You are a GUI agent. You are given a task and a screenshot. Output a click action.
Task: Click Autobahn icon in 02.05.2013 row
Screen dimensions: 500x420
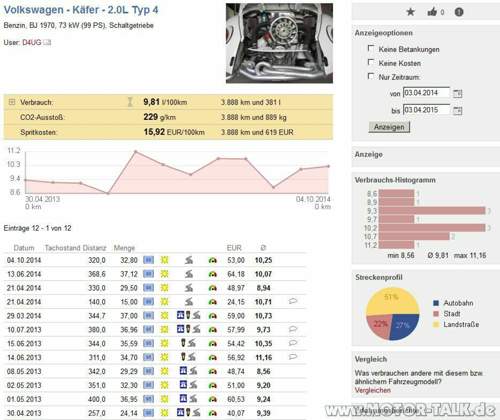coord(183,385)
